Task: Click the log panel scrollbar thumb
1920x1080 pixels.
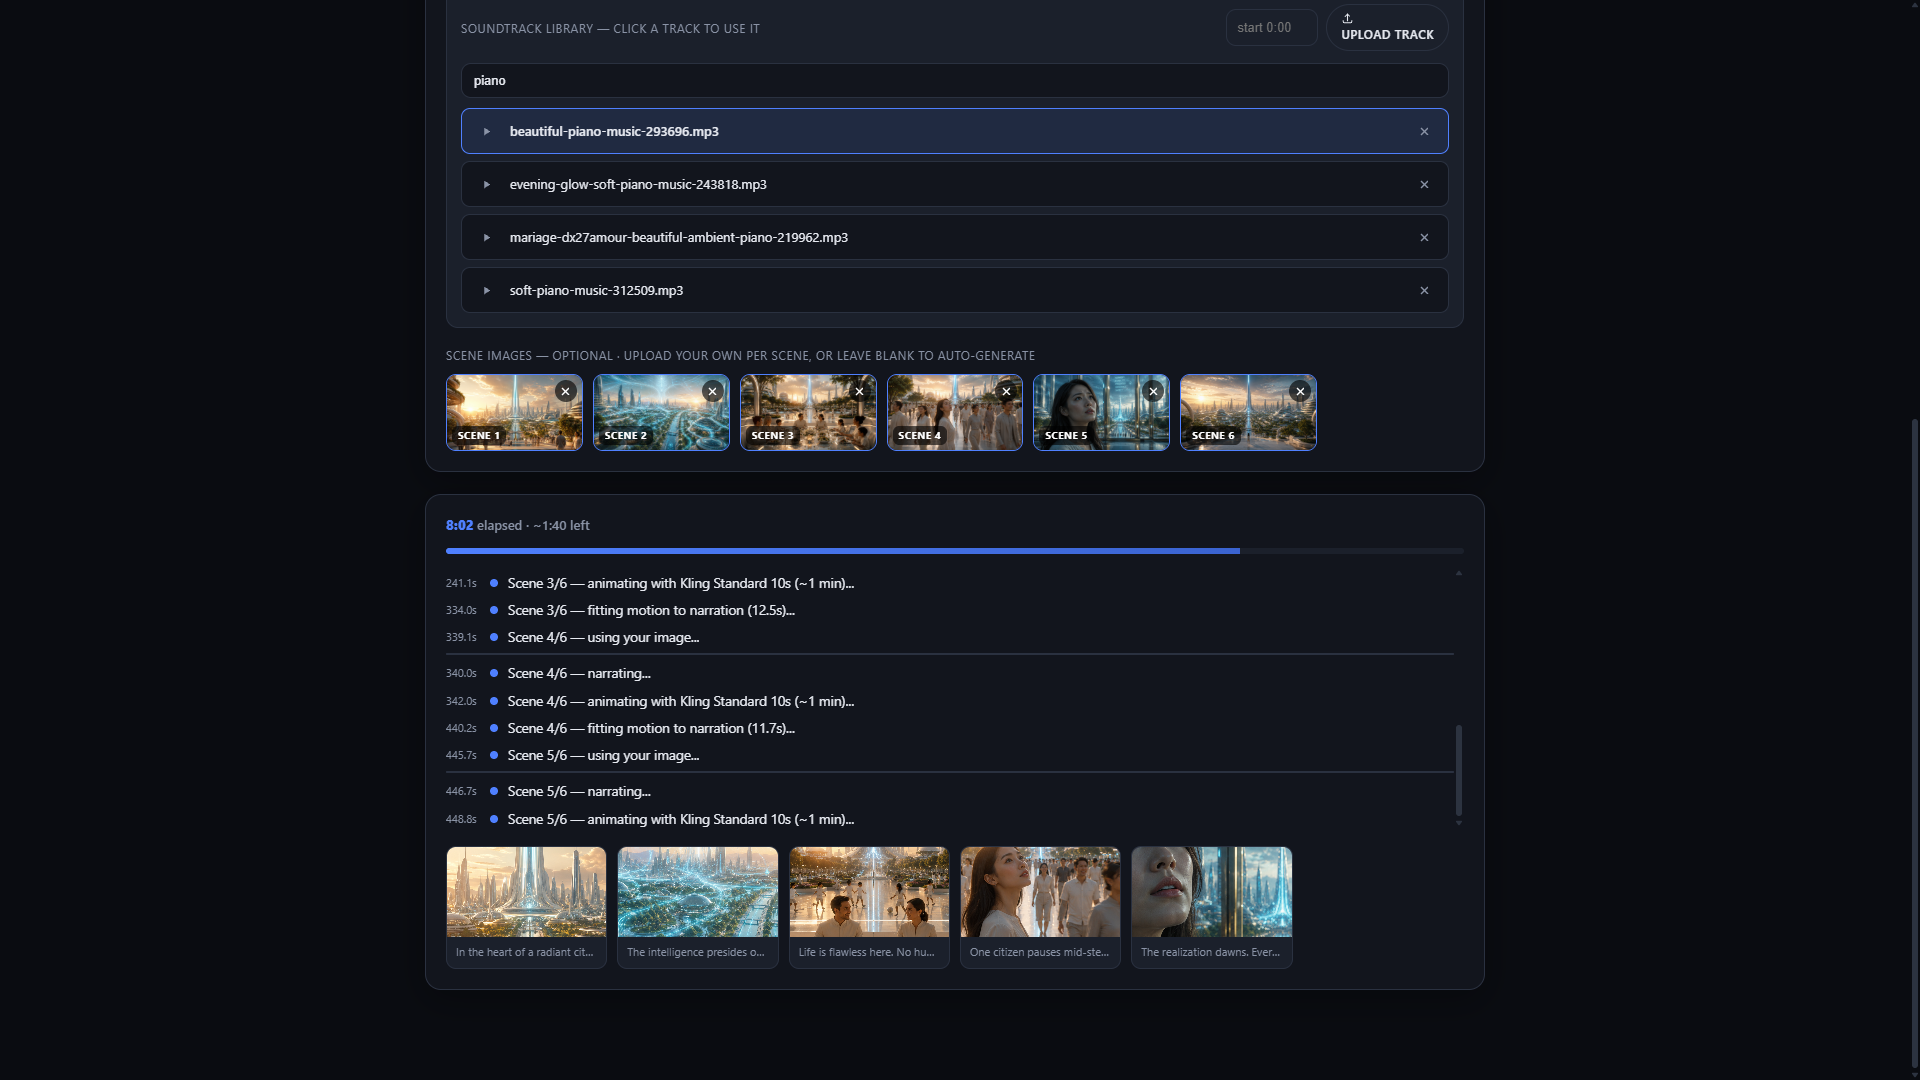Action: tap(1458, 770)
